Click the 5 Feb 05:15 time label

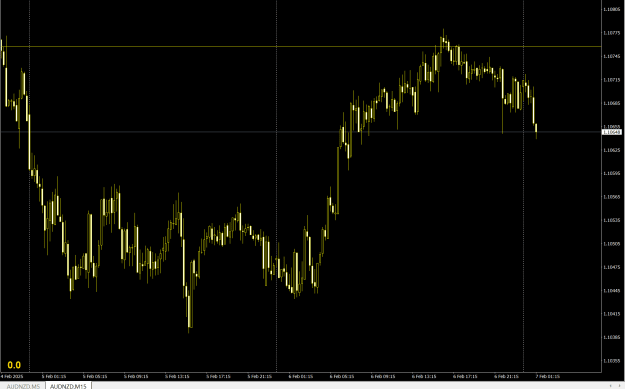point(95,376)
